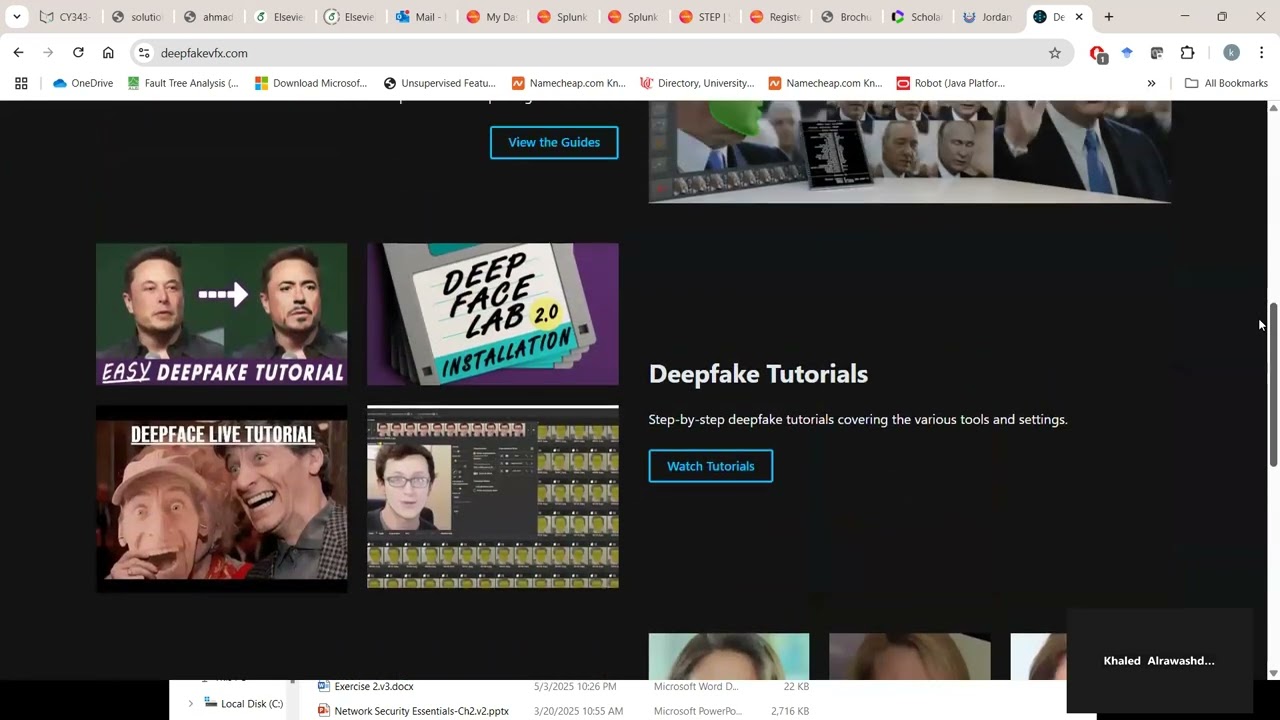The image size is (1280, 720).
Task: Open the red extension icon with badge
Action: point(1098,54)
